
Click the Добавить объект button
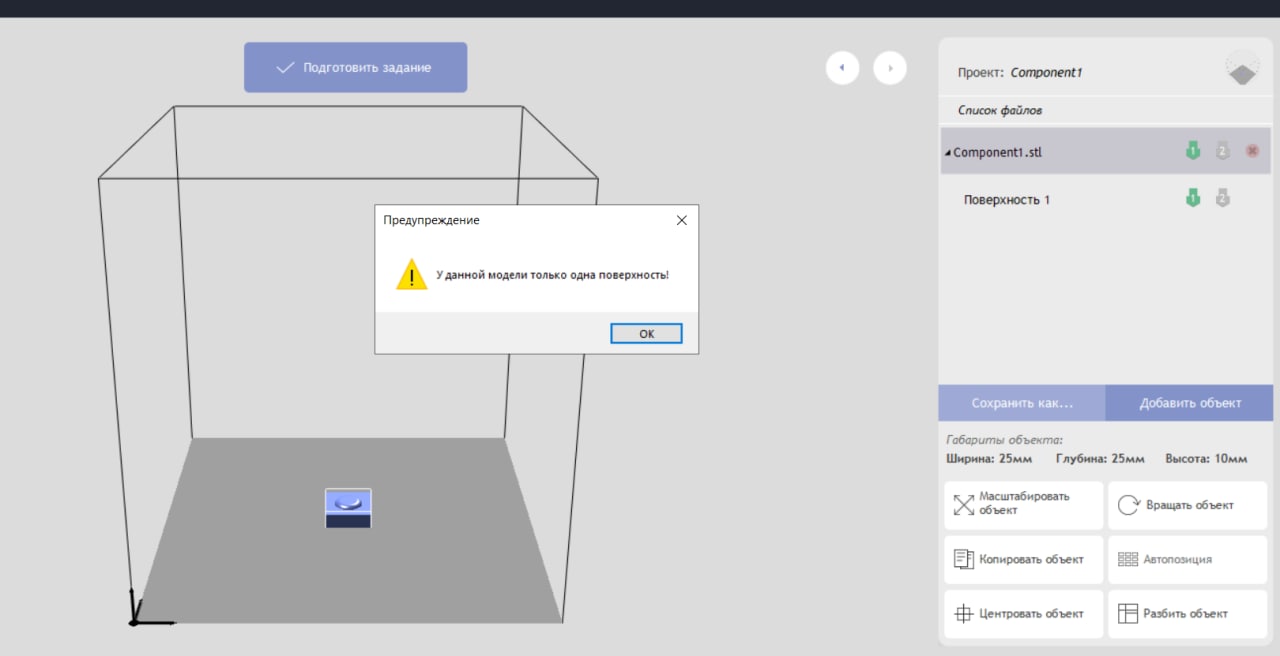tap(1190, 403)
